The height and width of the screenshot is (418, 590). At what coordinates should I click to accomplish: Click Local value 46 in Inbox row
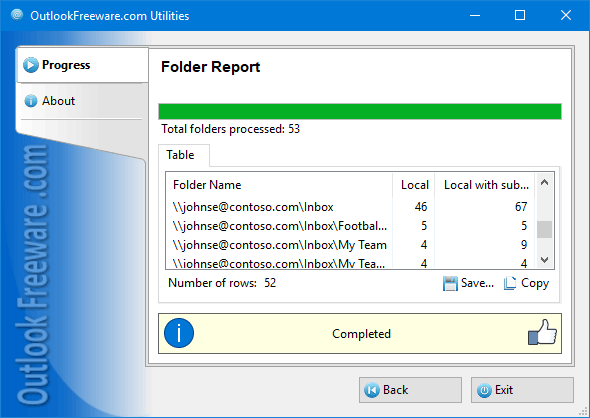point(421,207)
